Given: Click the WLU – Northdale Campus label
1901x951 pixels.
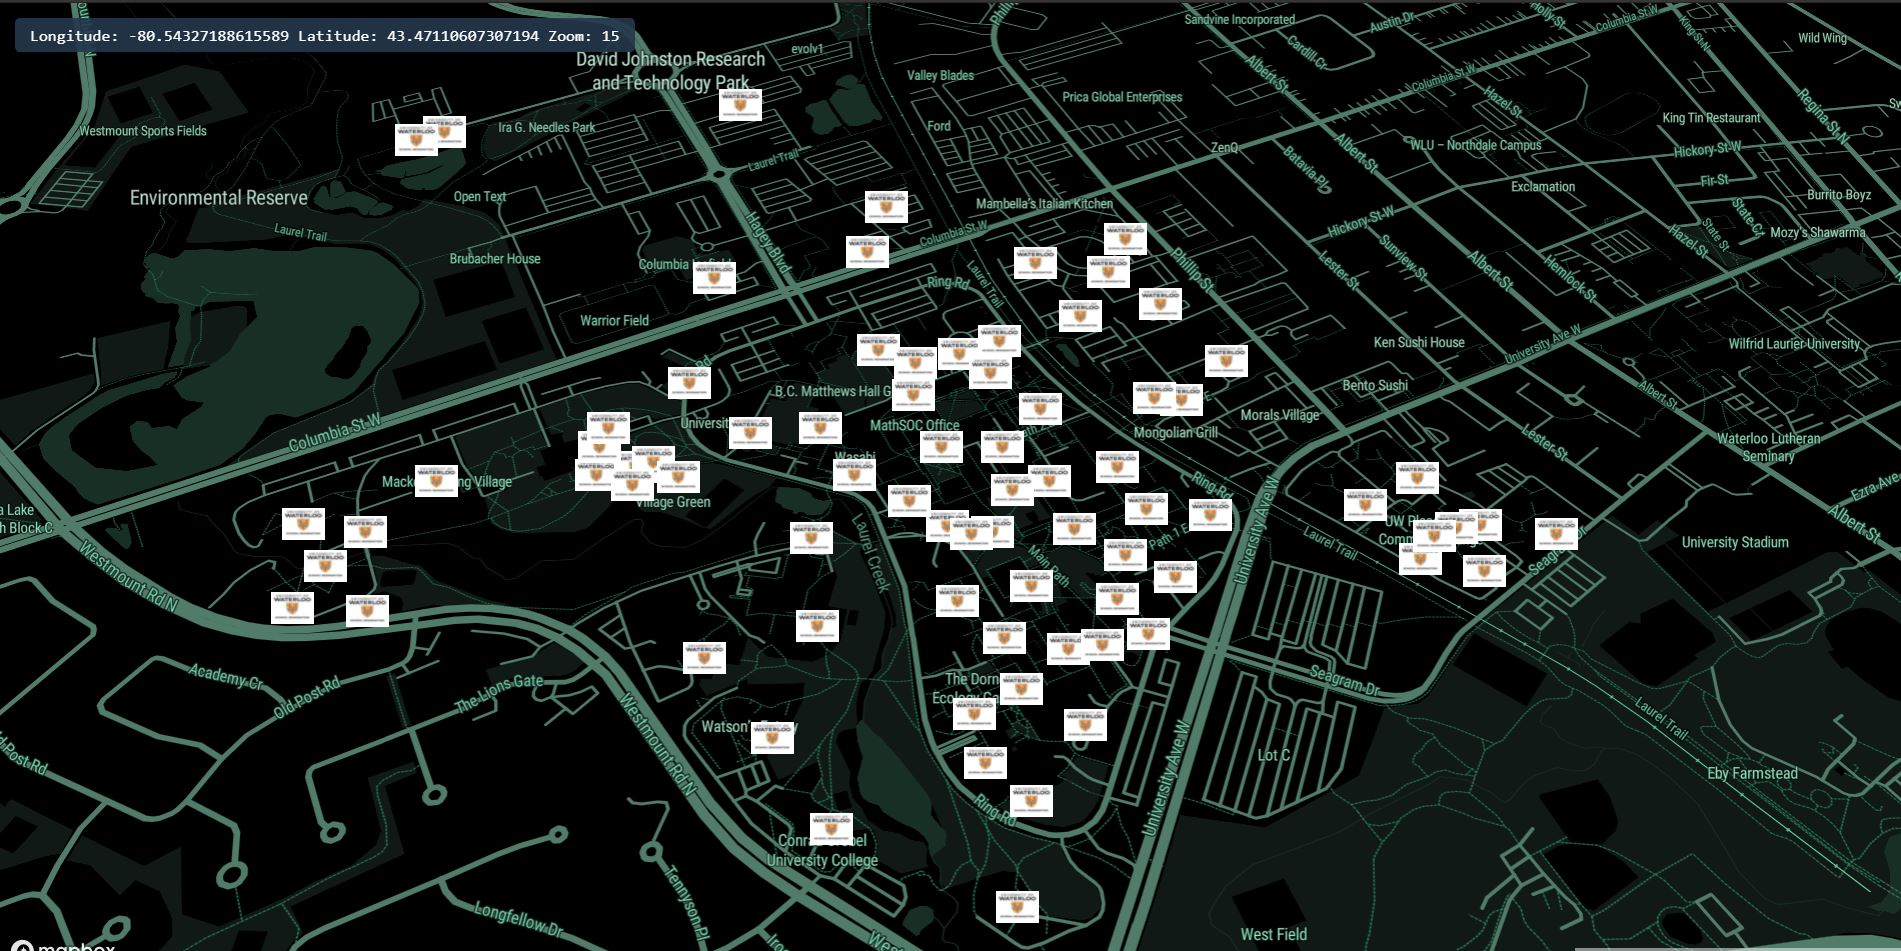Looking at the screenshot, I should click(x=1476, y=145).
